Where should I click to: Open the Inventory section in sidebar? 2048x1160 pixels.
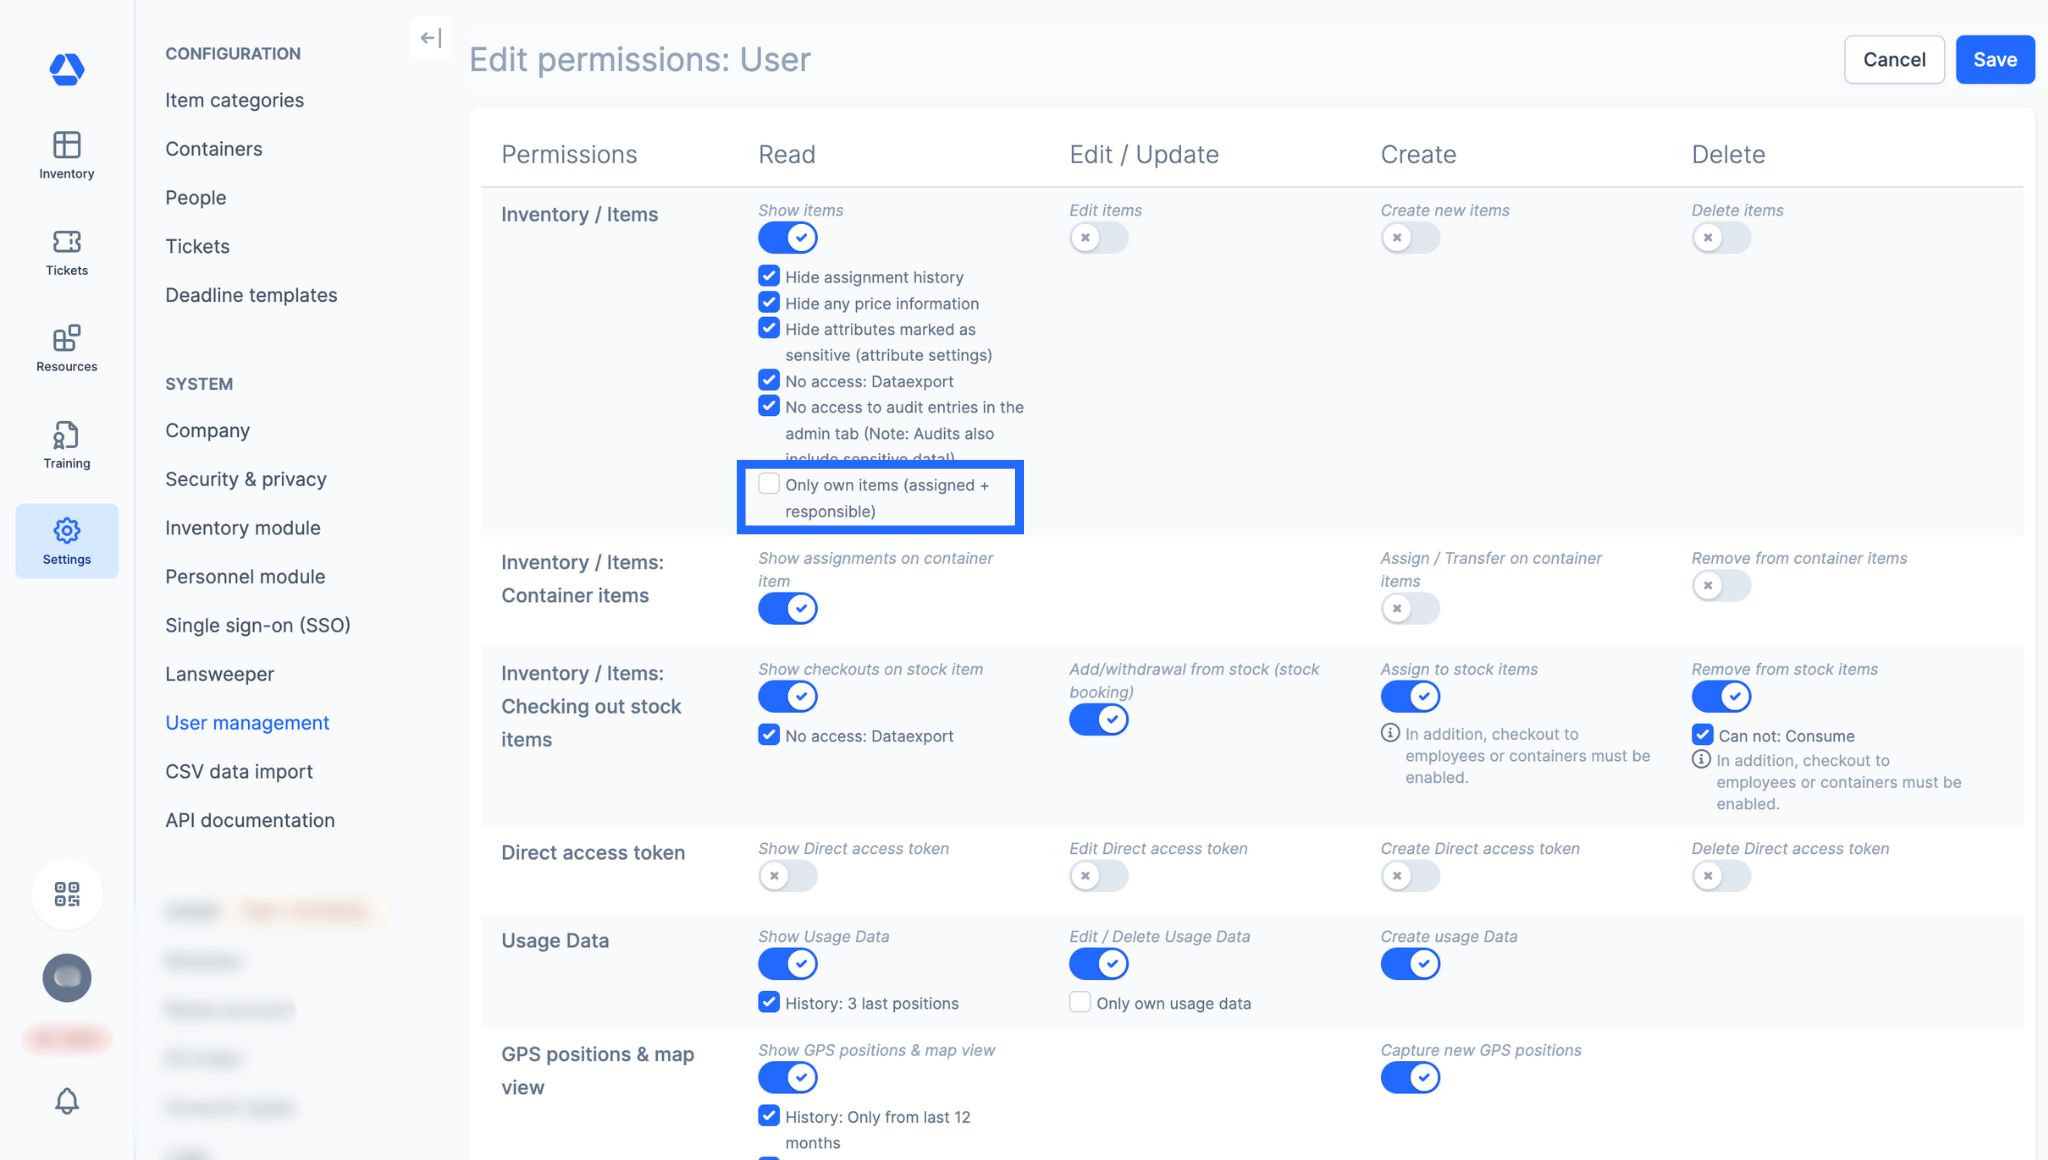coord(67,155)
